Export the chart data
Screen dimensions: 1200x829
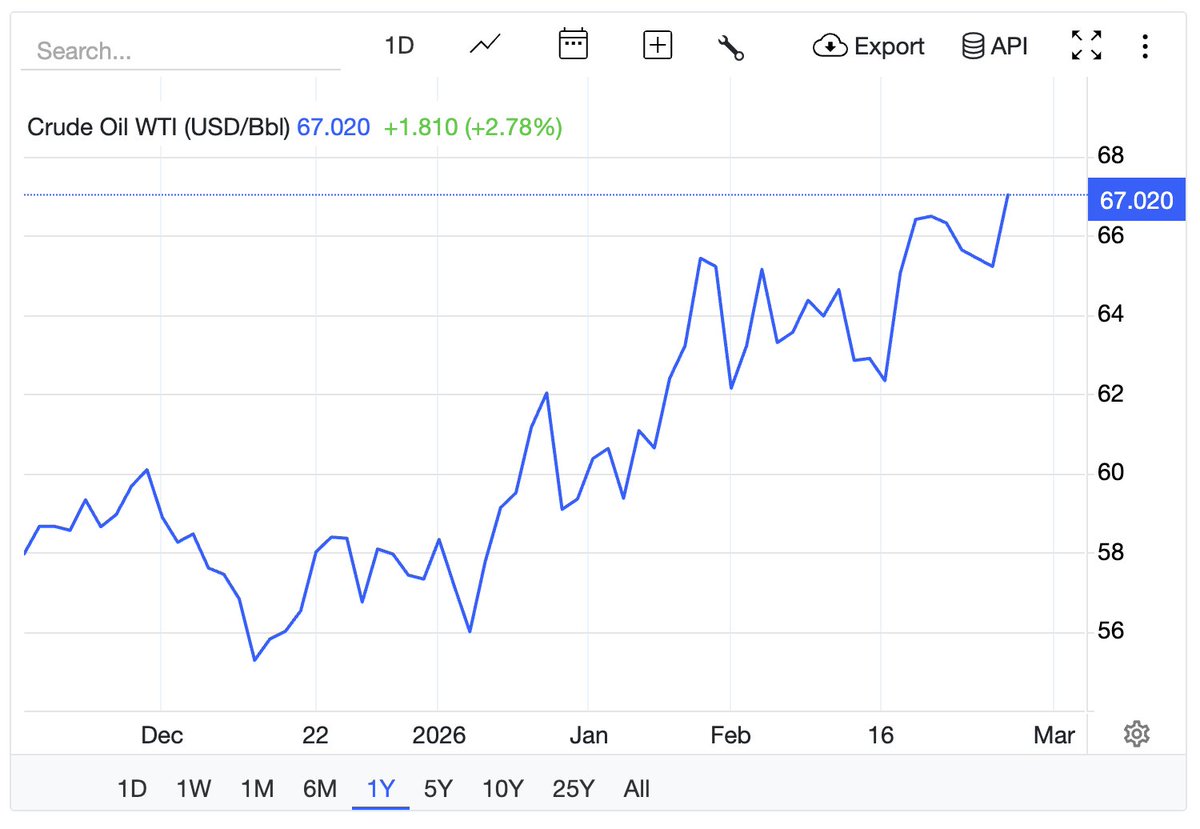tap(869, 46)
